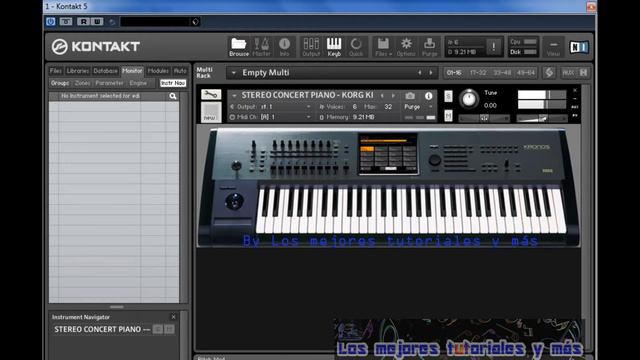Solo the Stereo Concert Piano instrument
The height and width of the screenshot is (360, 640).
448,96
